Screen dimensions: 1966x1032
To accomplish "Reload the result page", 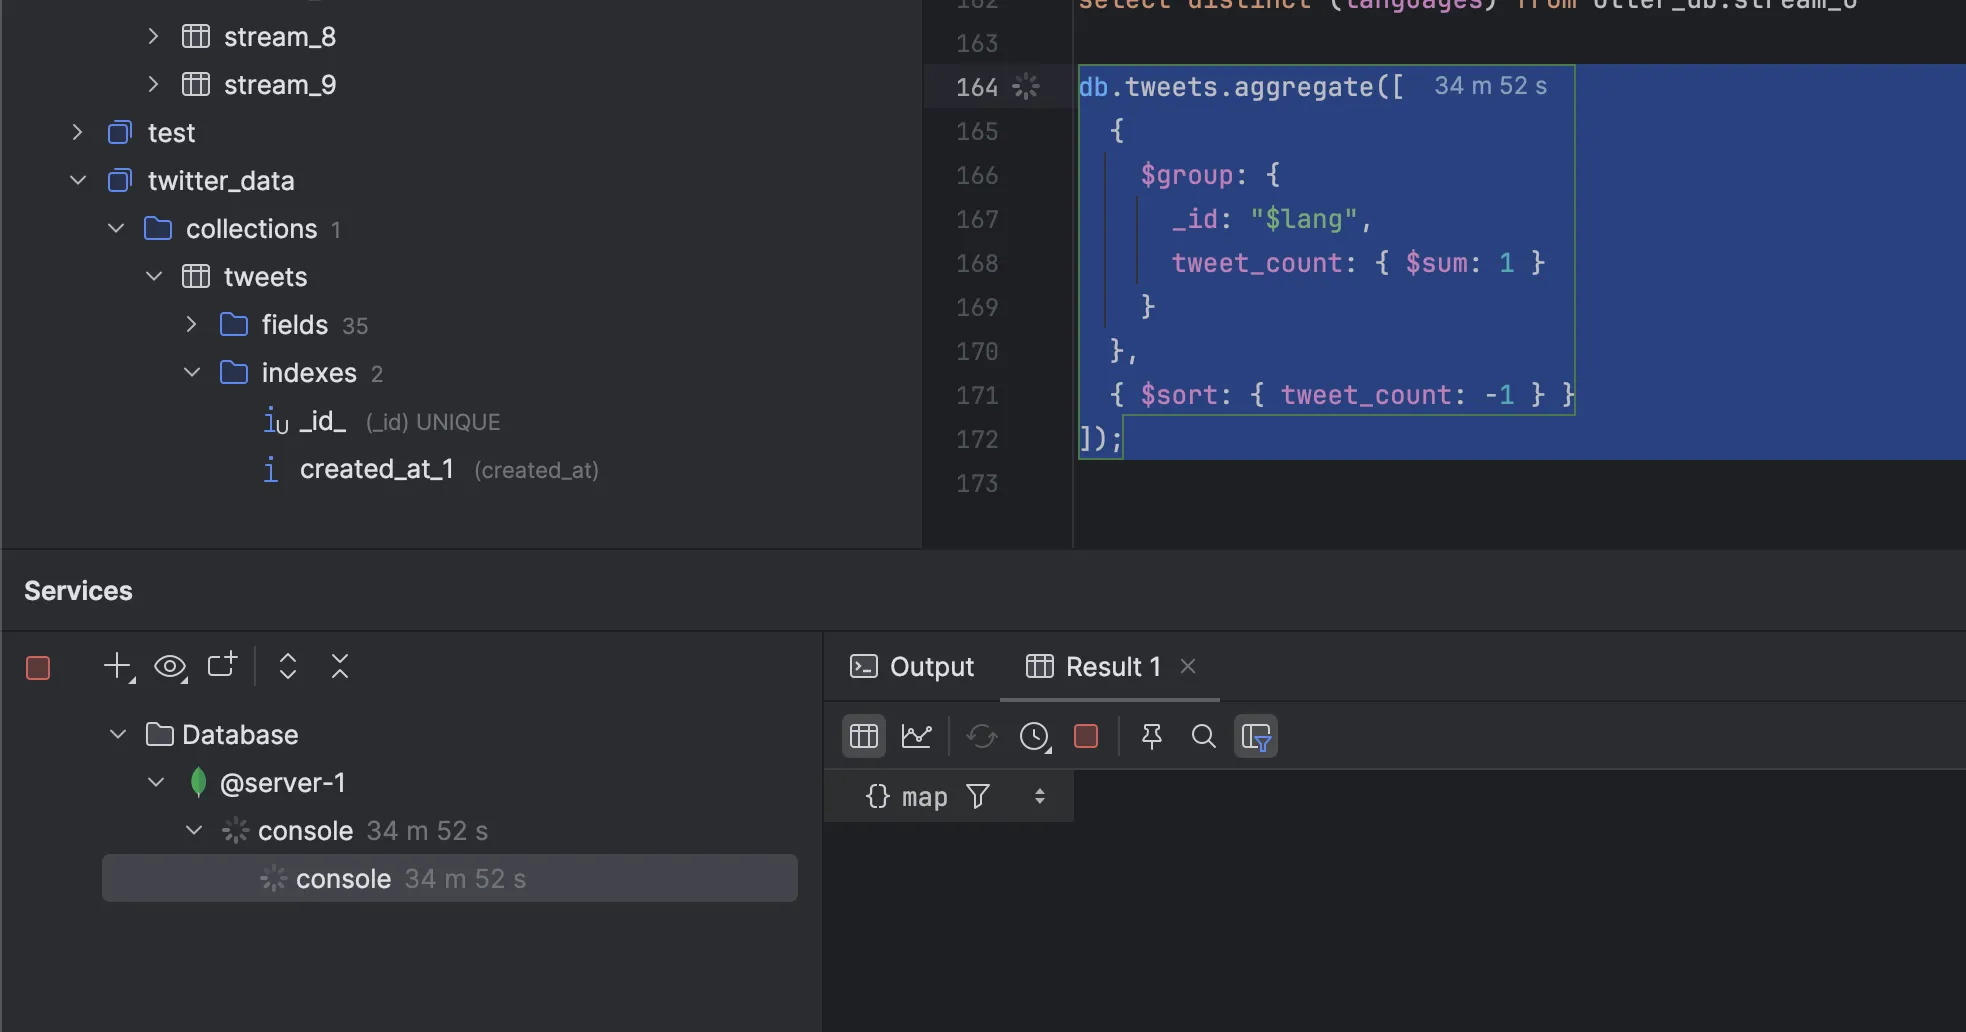I will pyautogui.click(x=982, y=737).
